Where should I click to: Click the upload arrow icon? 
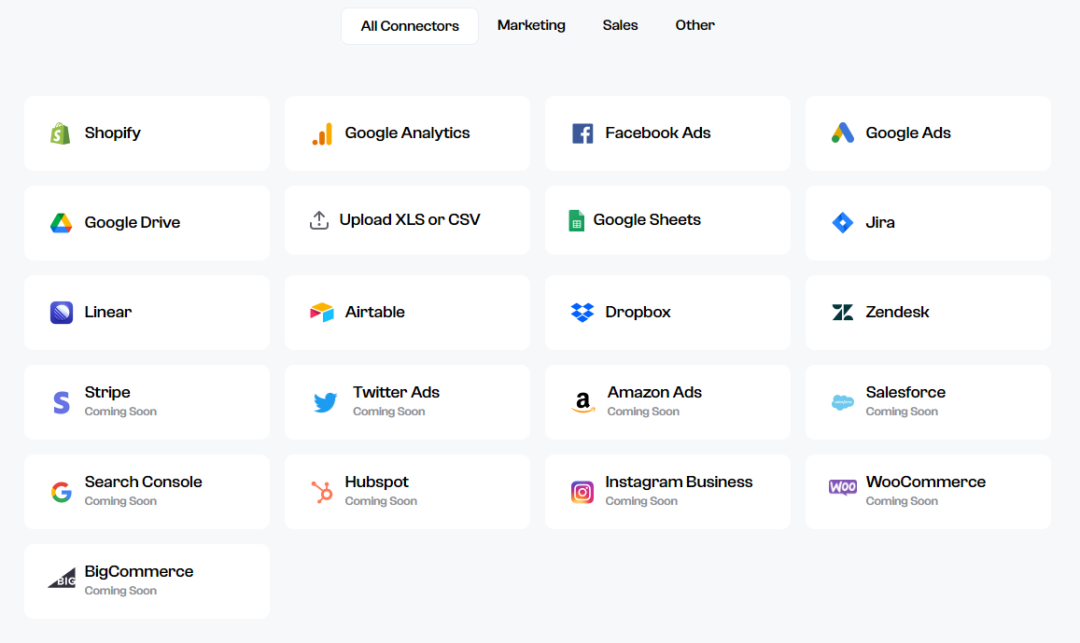coord(319,220)
